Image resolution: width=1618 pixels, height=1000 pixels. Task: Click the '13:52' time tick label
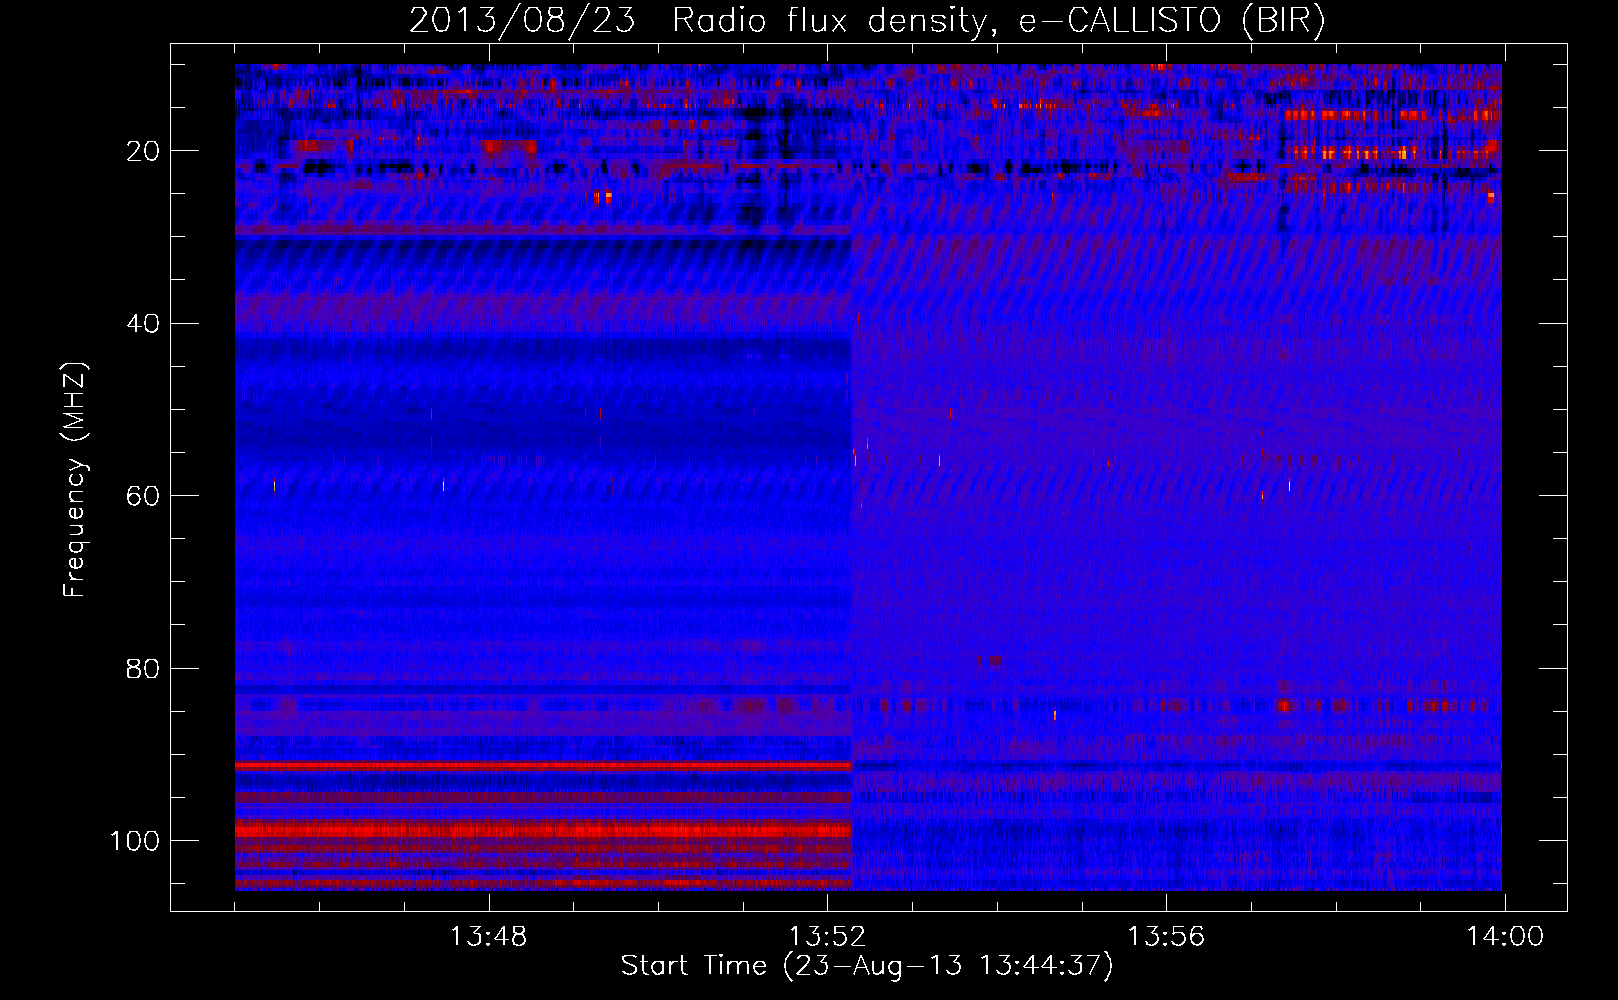(827, 937)
